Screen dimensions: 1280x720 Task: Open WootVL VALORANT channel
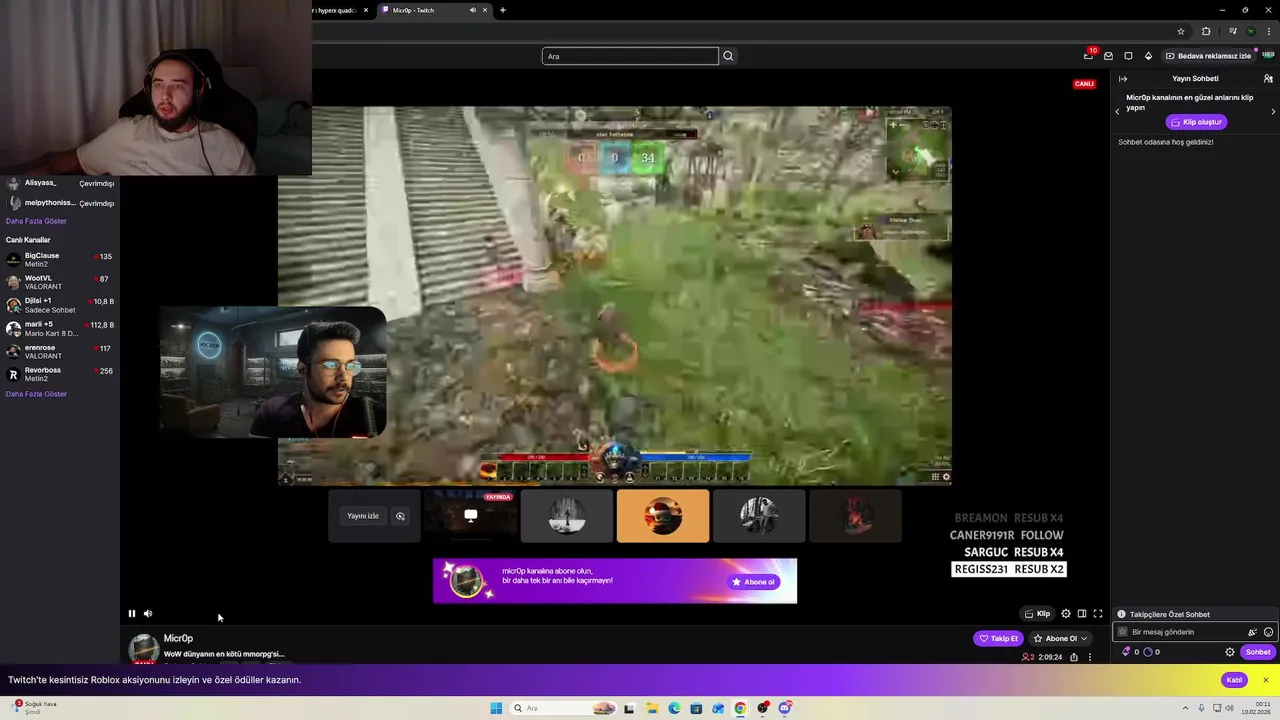click(x=60, y=282)
